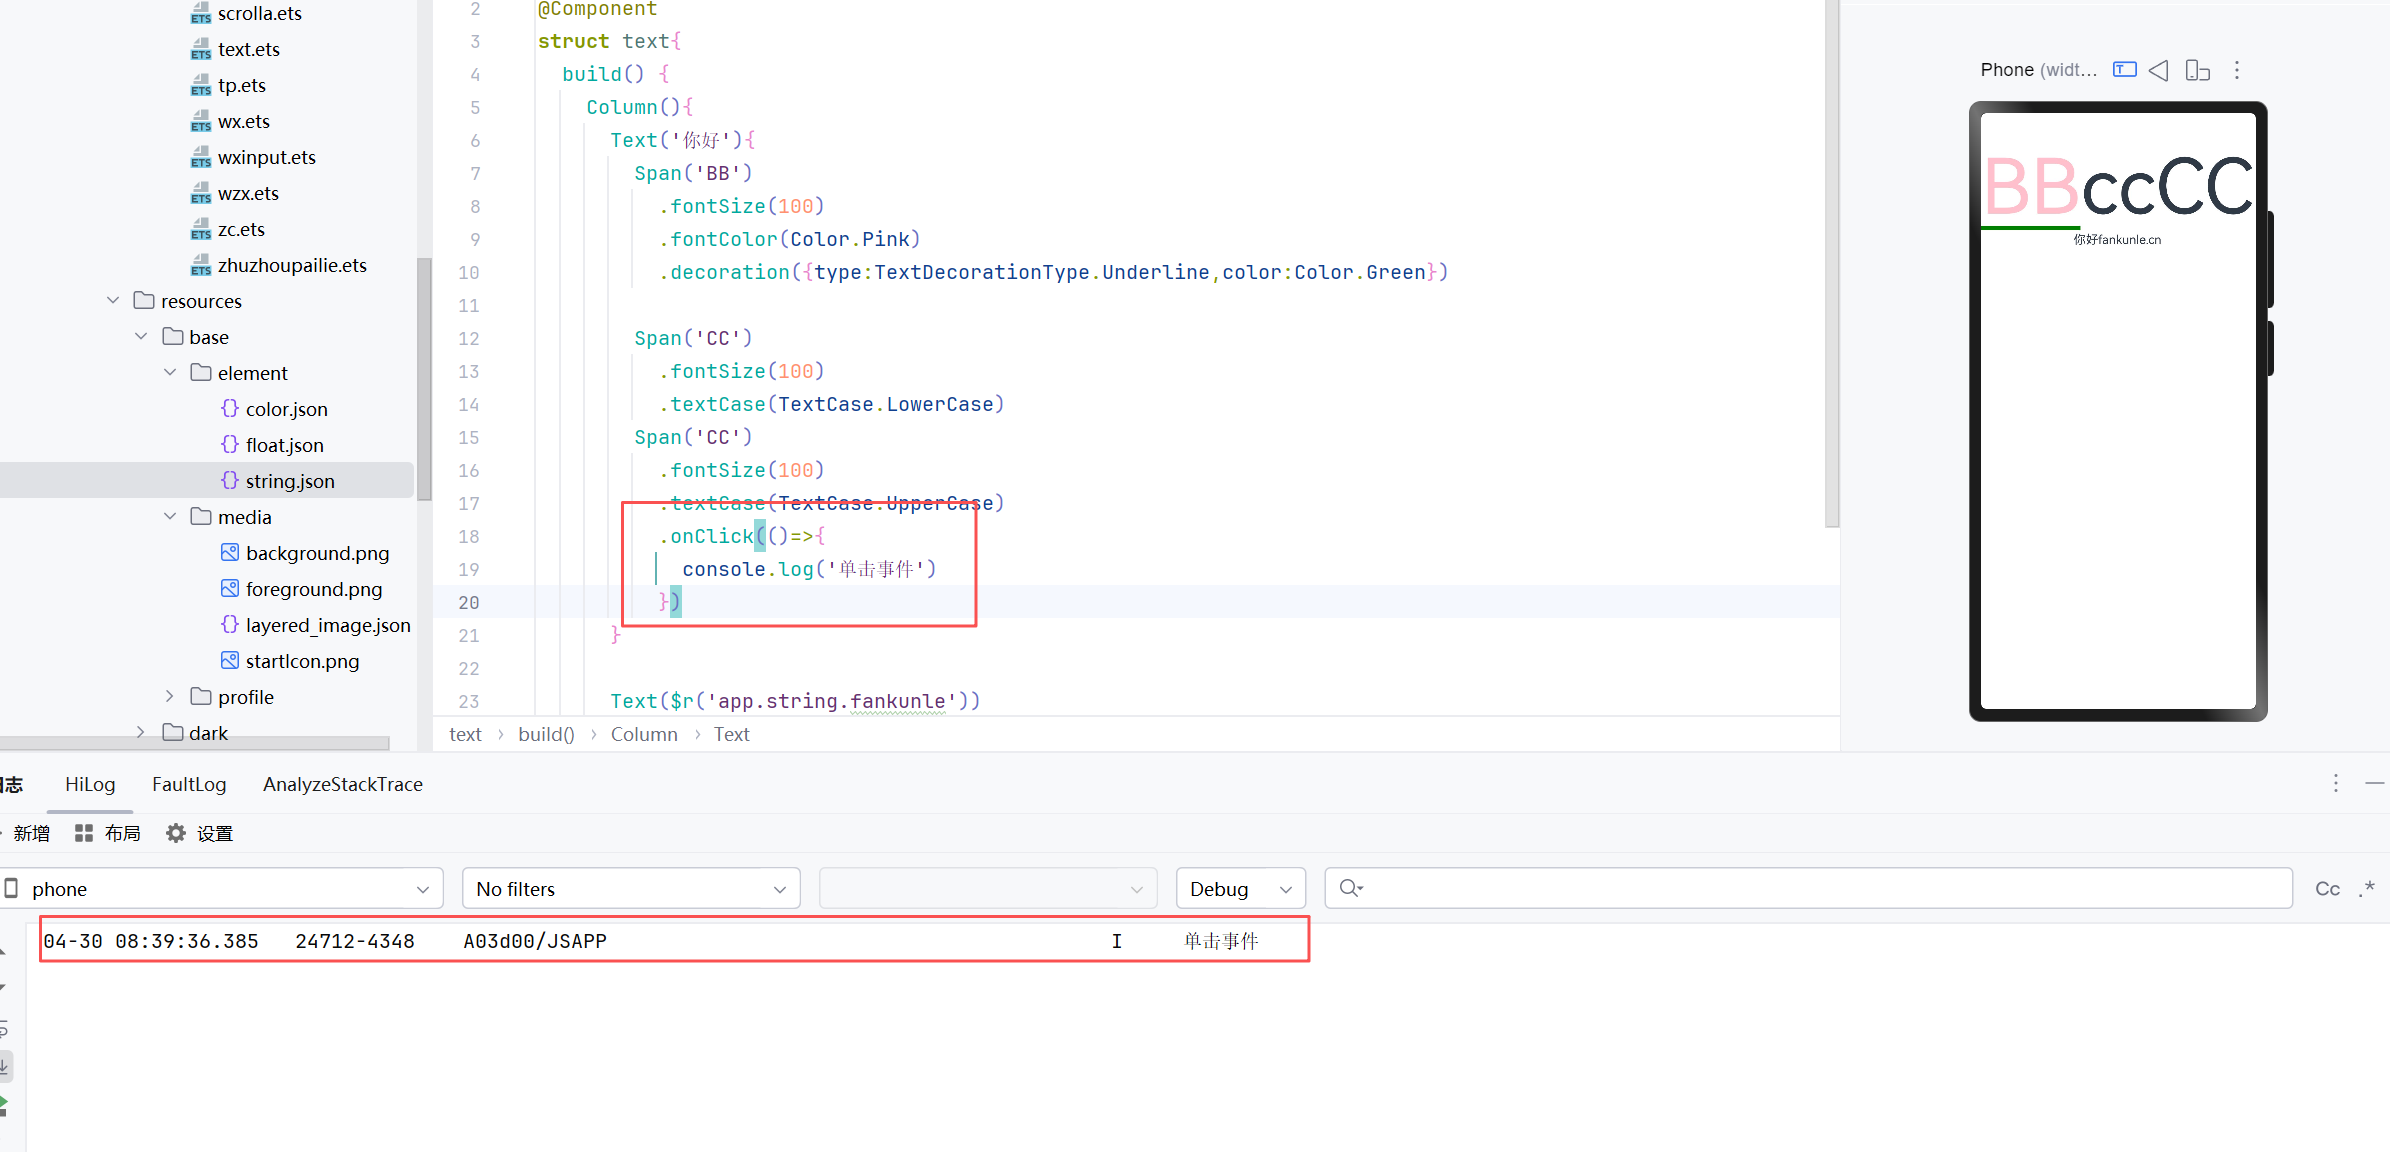Screen dimensions: 2390x1152
Task: Click the log panel minimize dash icon
Action: tap(2374, 783)
